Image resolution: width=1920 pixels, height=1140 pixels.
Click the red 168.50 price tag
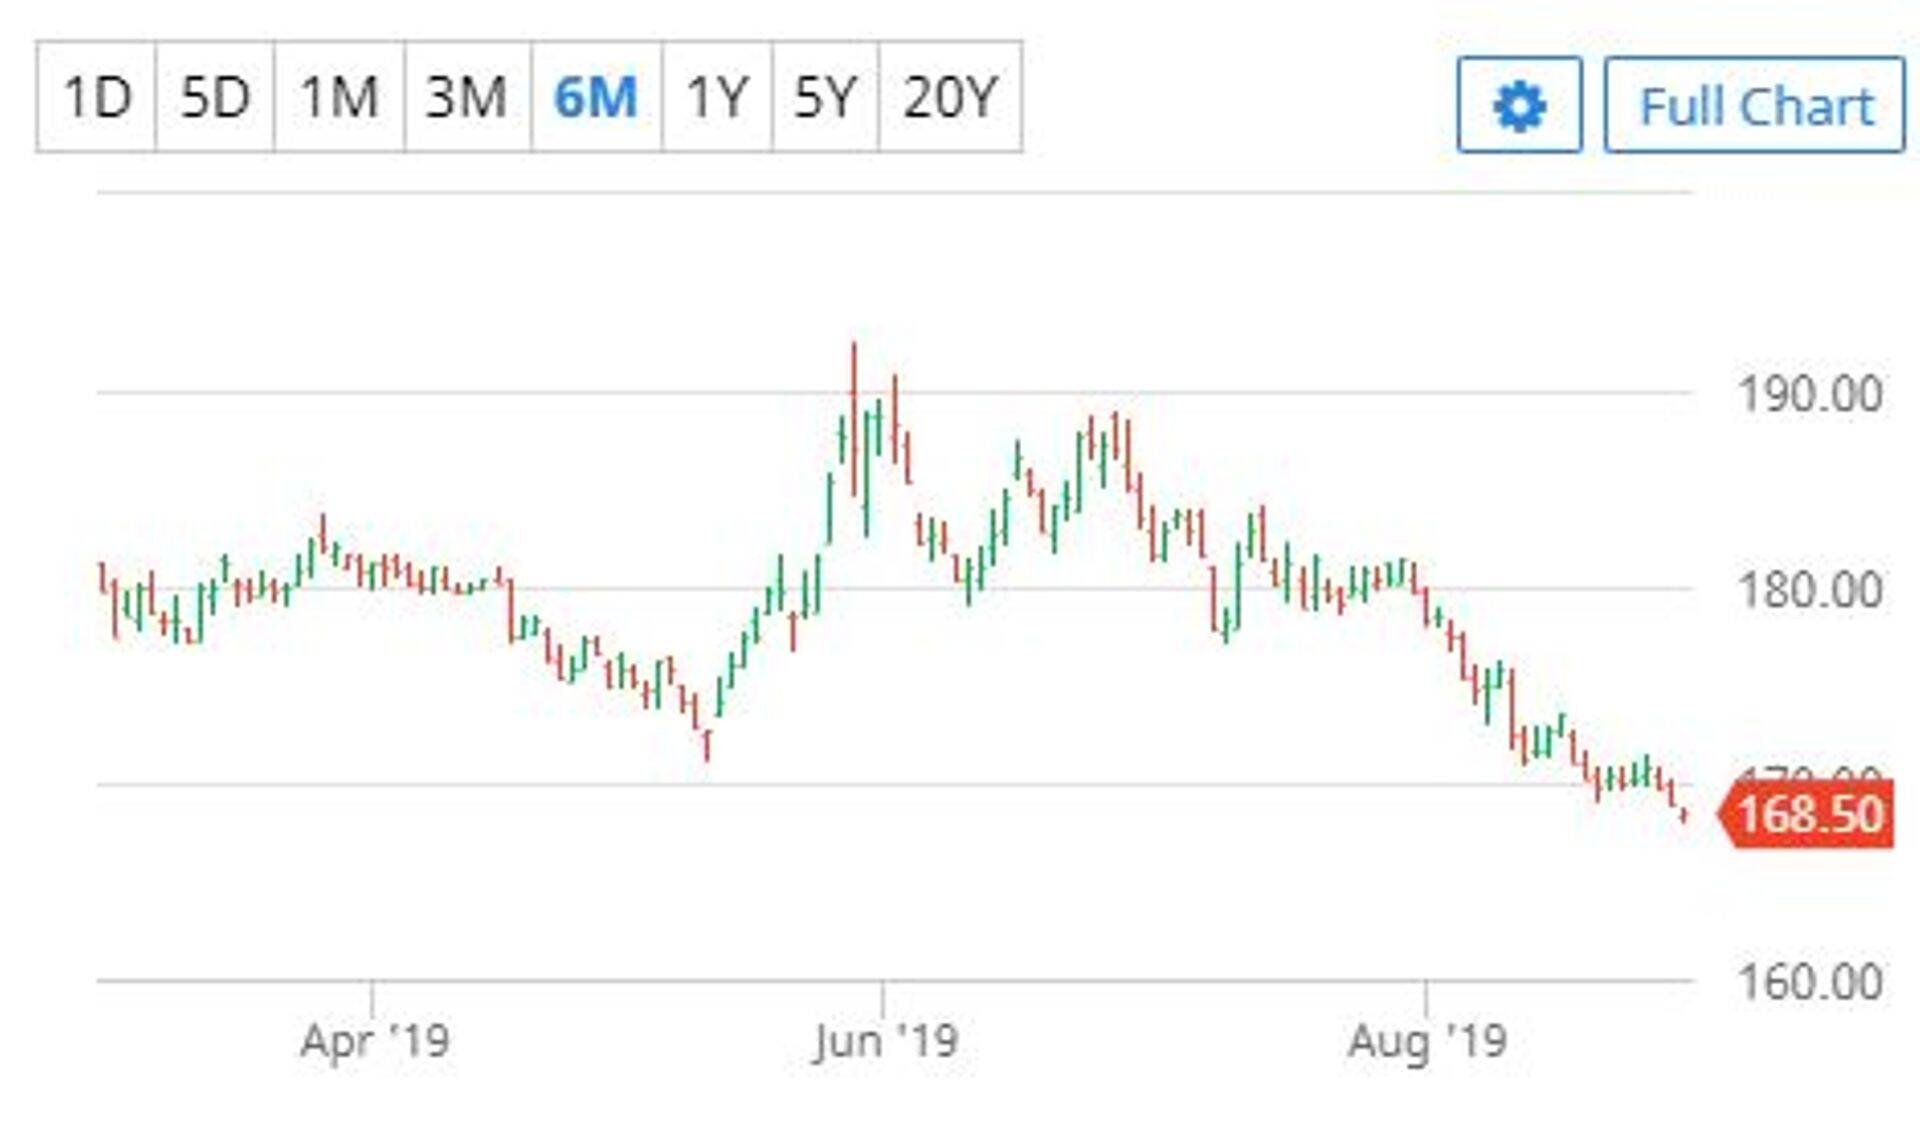[1809, 814]
